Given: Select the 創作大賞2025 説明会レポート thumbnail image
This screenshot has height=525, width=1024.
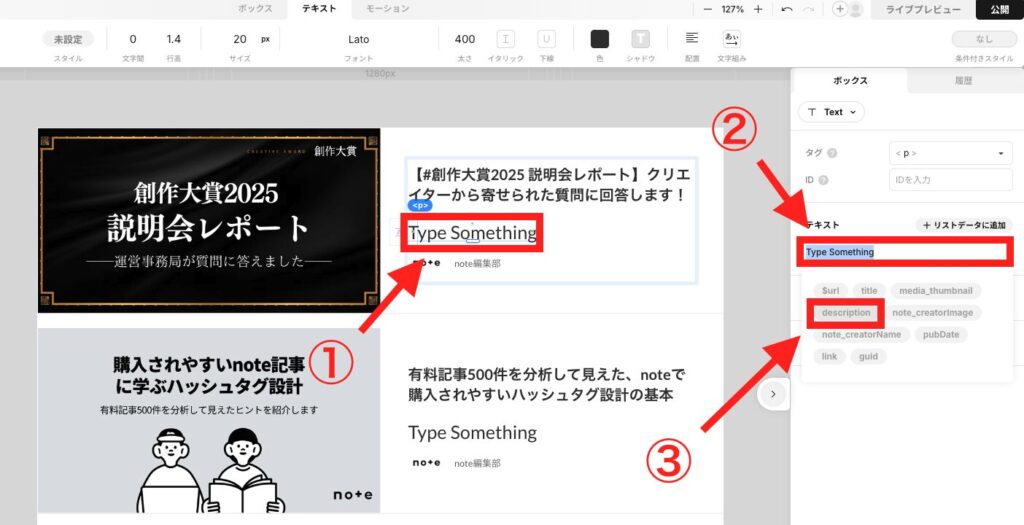Looking at the screenshot, I should [209, 220].
